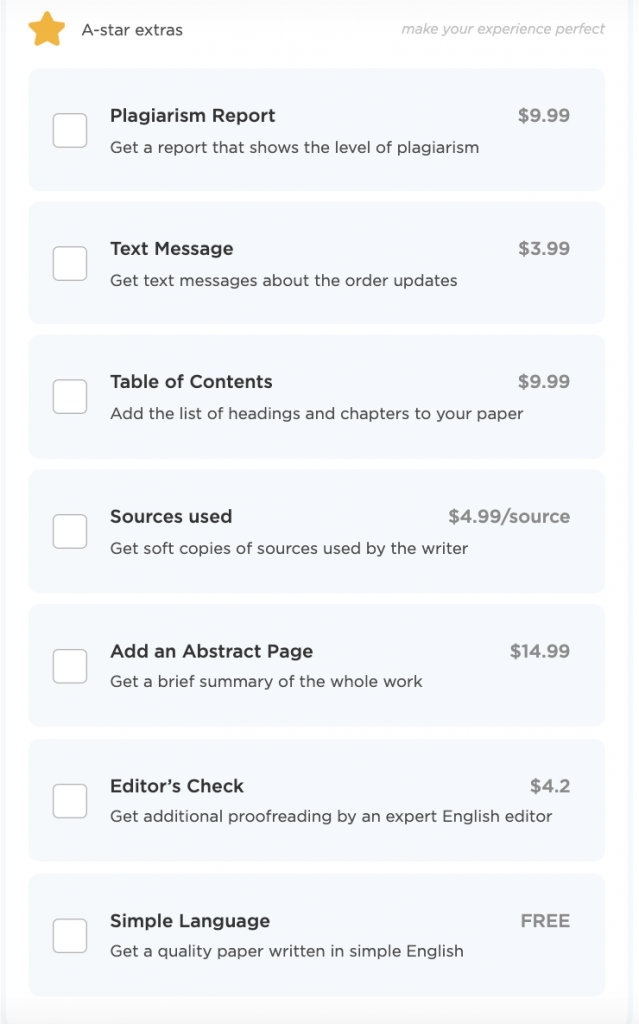Click the Editor's Check heading
The image size is (639, 1024).
pos(177,786)
